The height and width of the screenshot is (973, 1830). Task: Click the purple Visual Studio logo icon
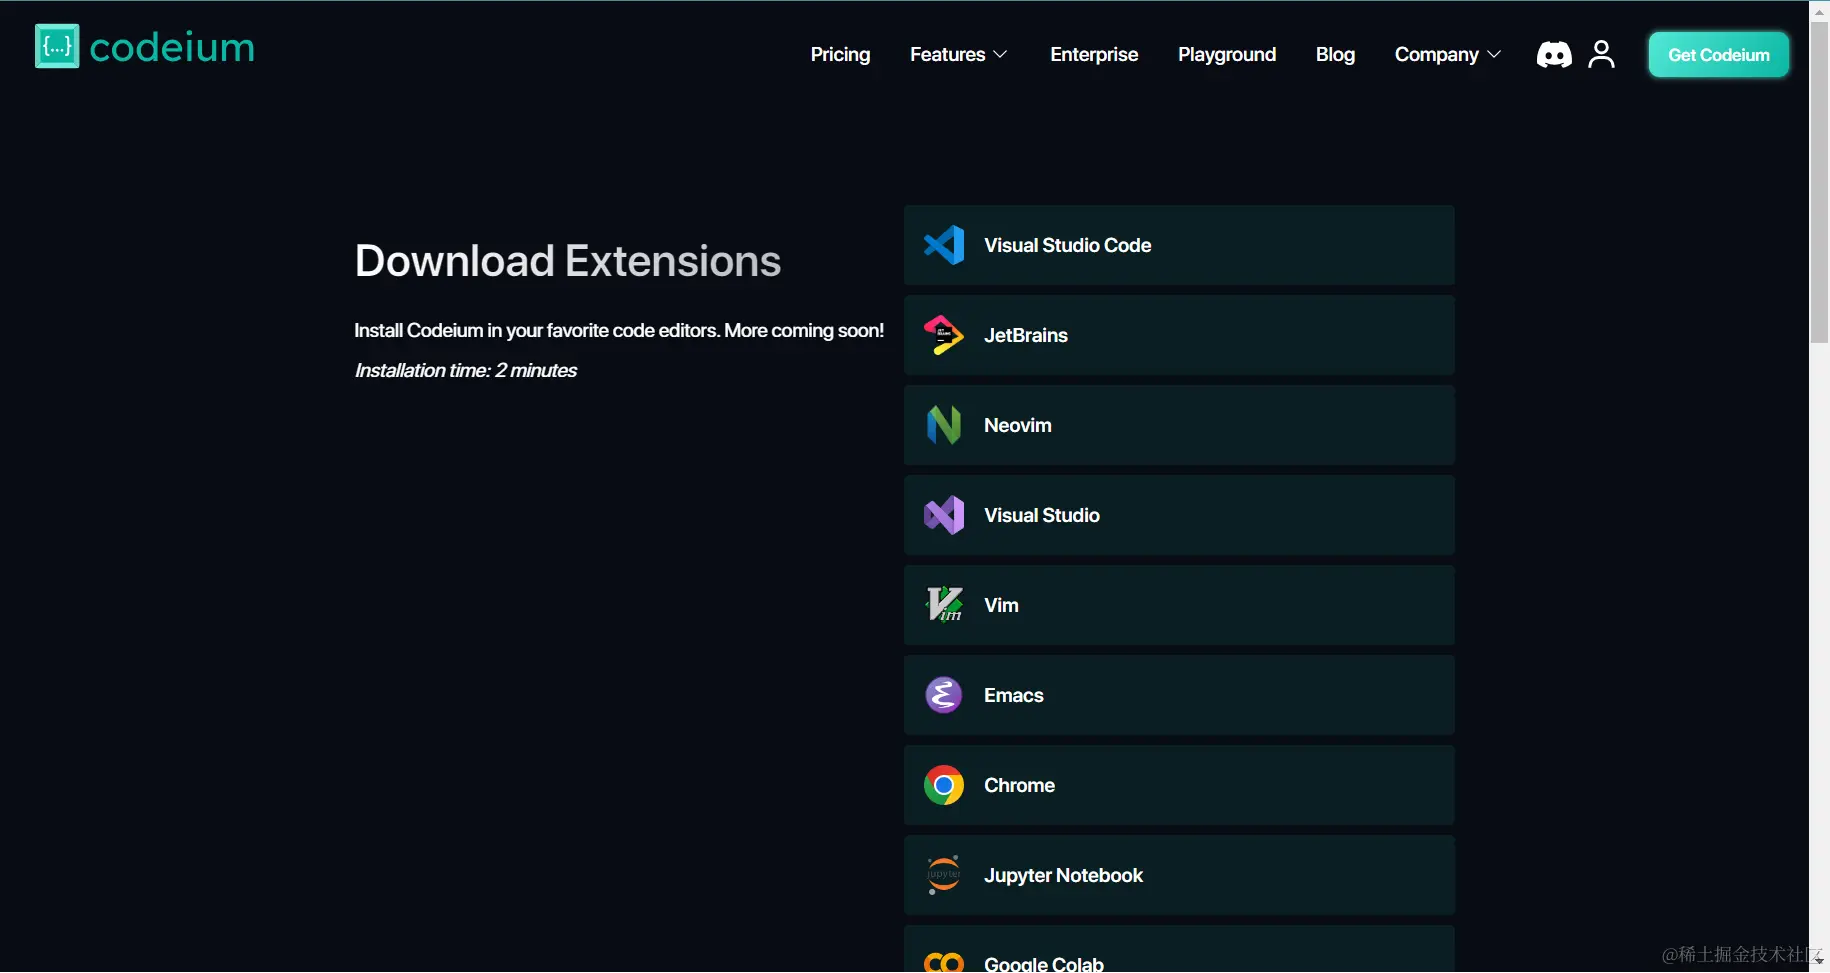(944, 515)
